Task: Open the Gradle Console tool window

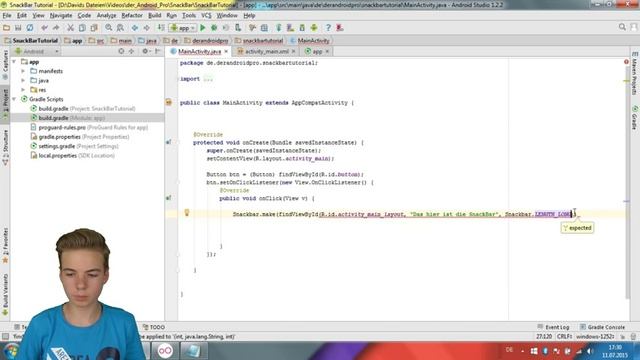Action: [602, 327]
